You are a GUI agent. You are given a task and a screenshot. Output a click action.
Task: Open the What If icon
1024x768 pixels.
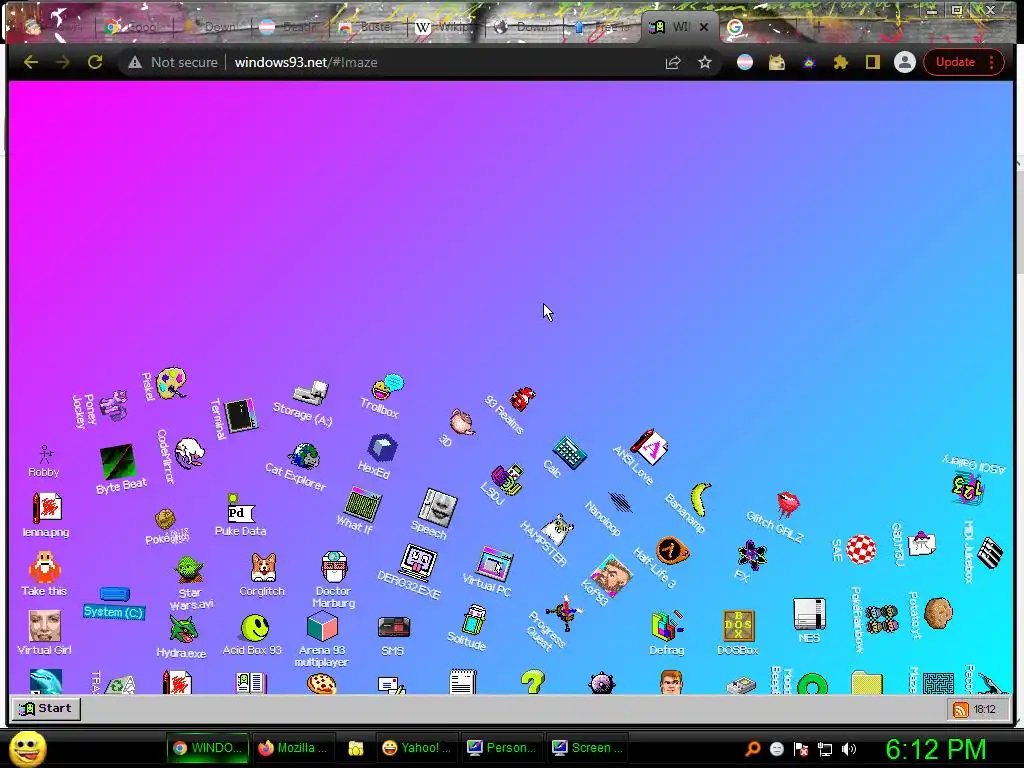(362, 504)
